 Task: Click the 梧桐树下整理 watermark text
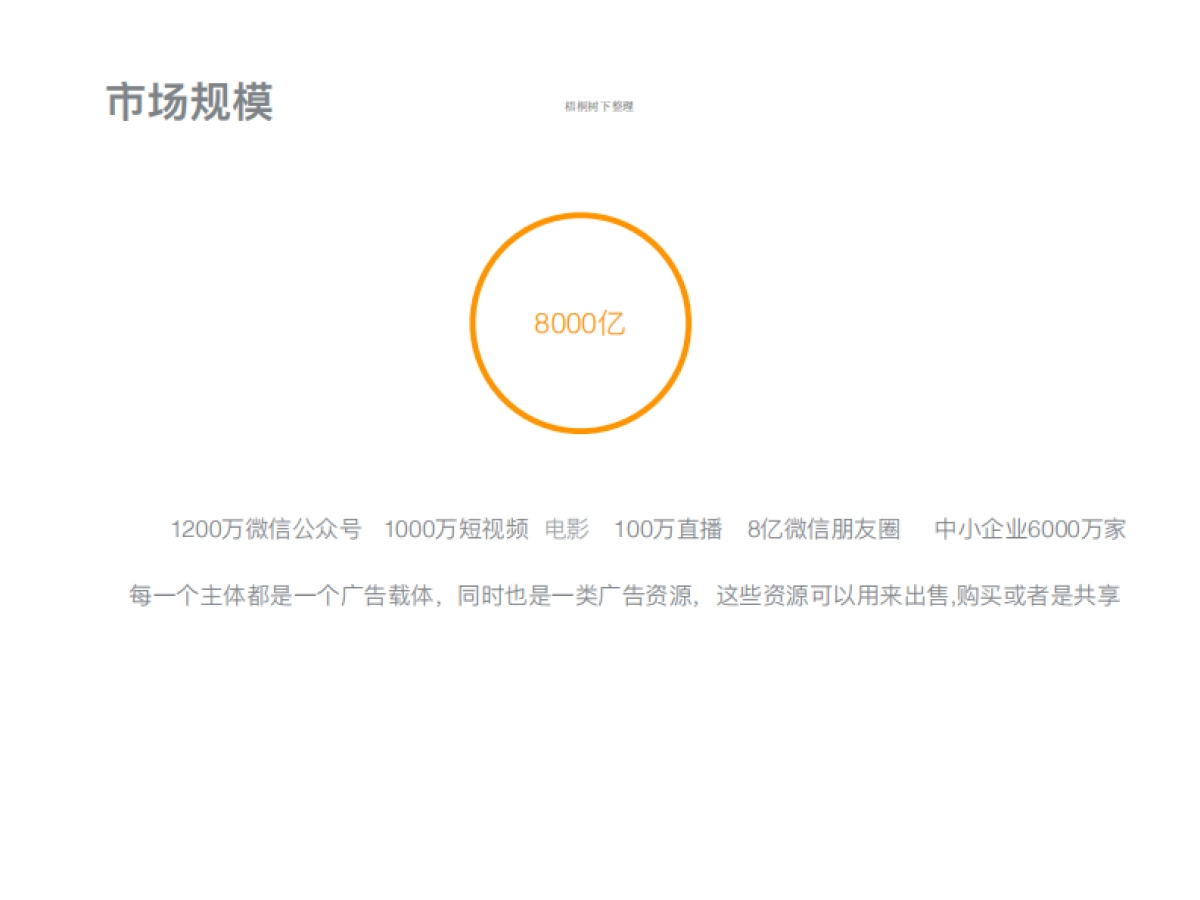click(x=602, y=106)
